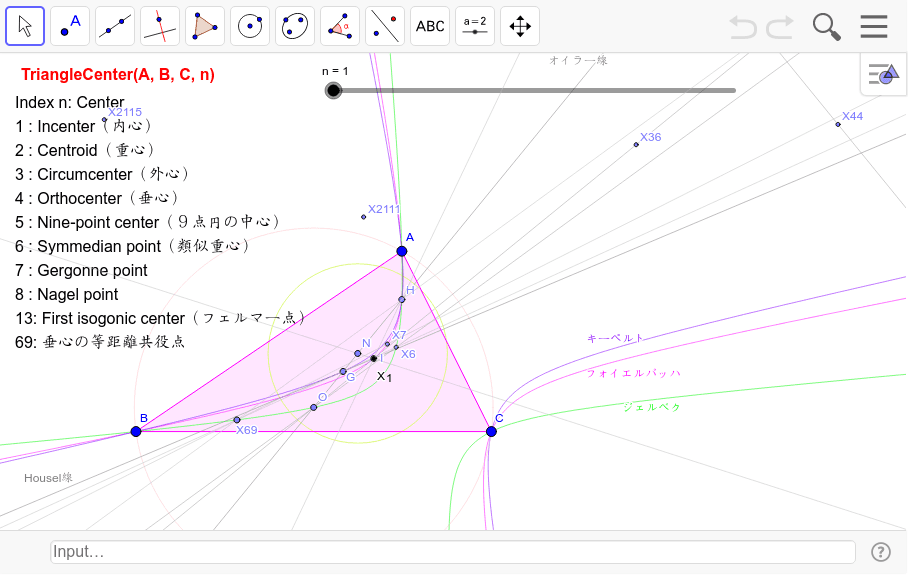Select point X2111
The image size is (908, 575).
tap(364, 217)
